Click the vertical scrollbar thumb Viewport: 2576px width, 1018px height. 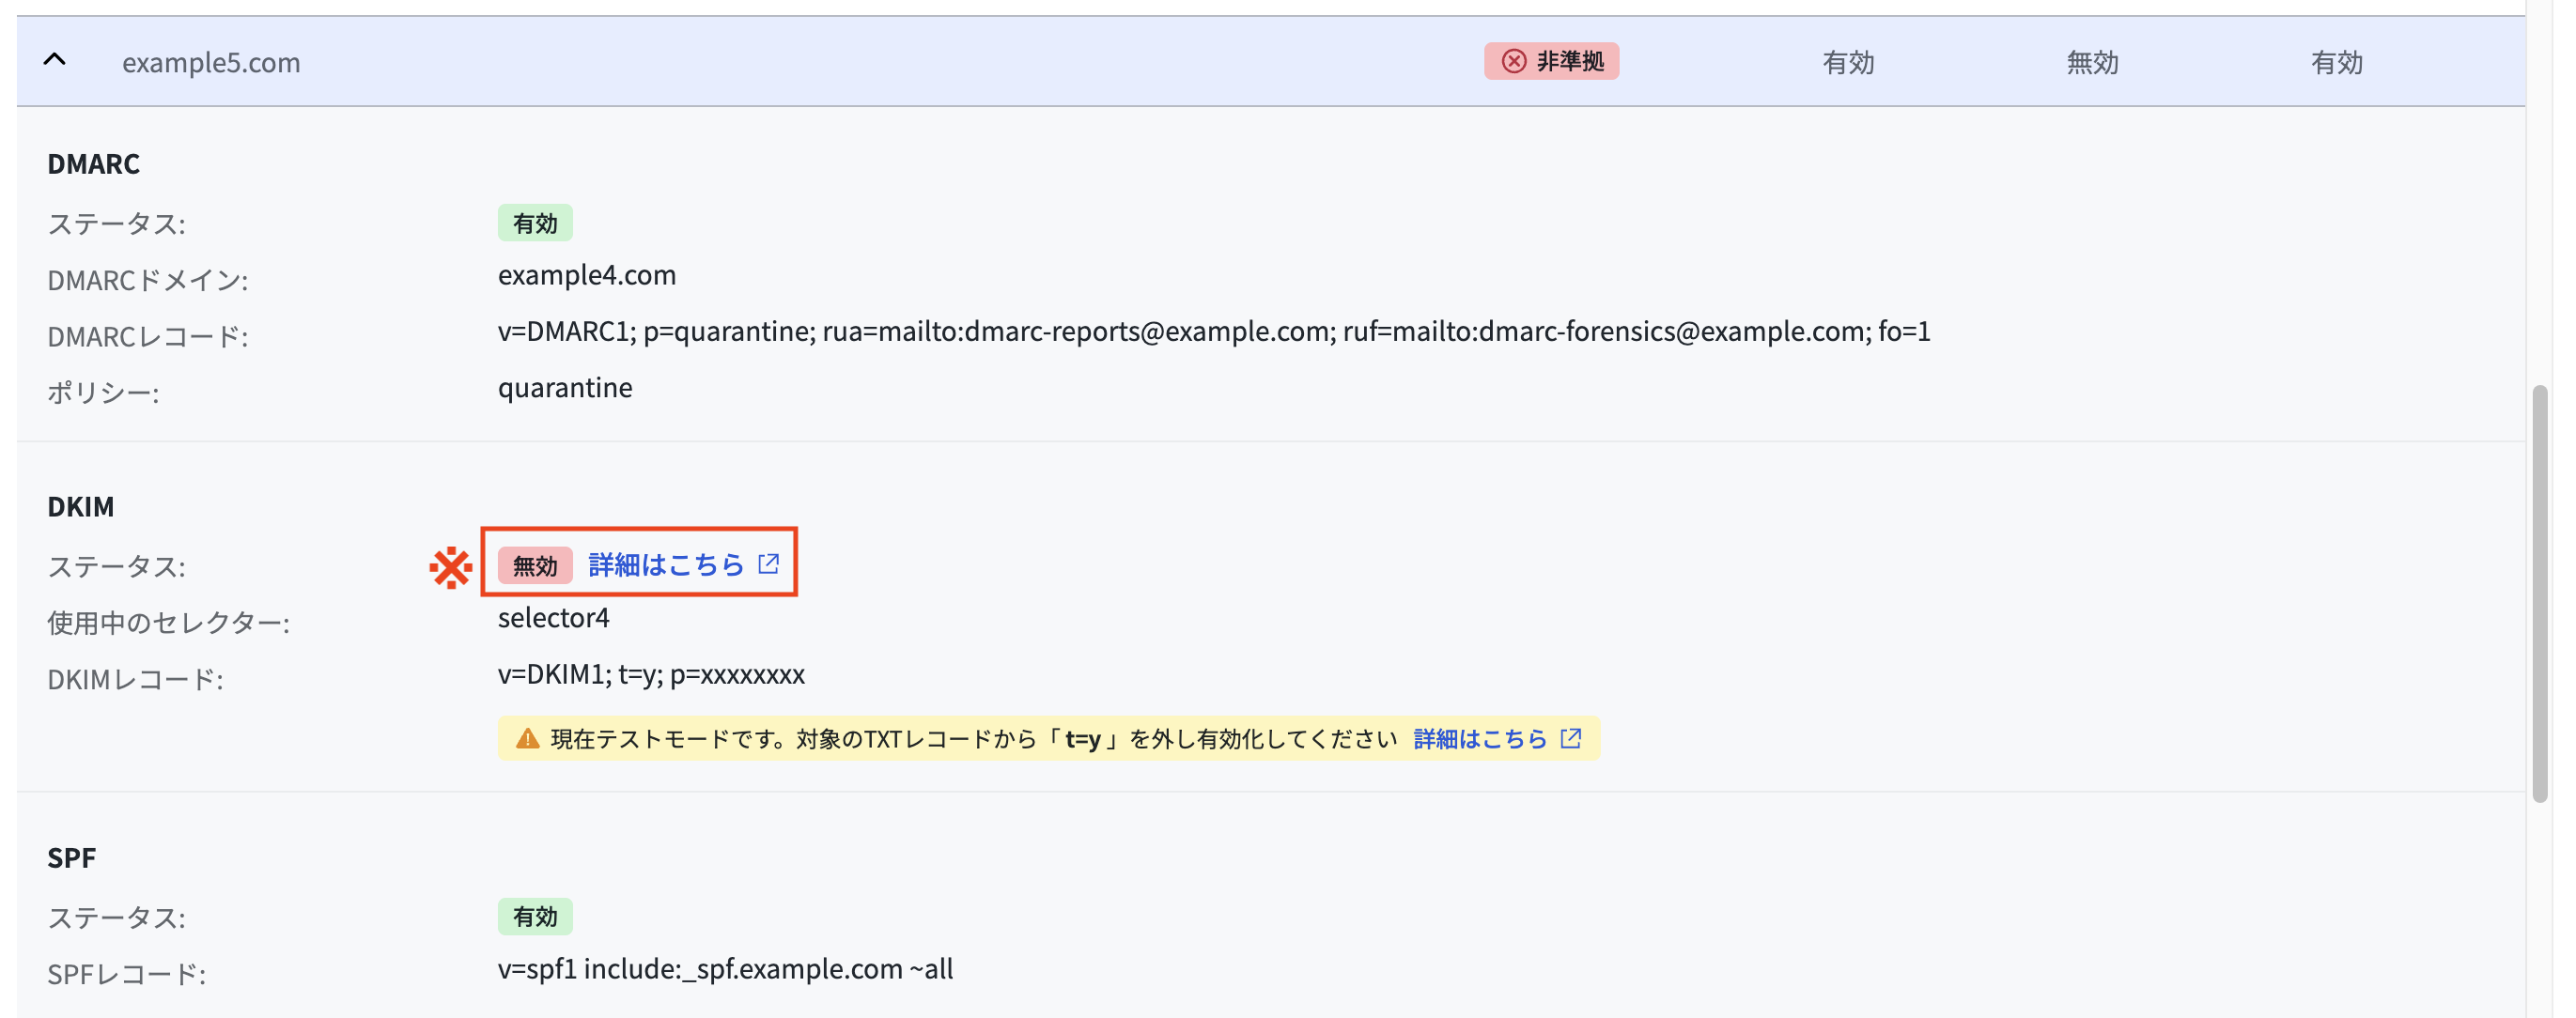(2540, 593)
